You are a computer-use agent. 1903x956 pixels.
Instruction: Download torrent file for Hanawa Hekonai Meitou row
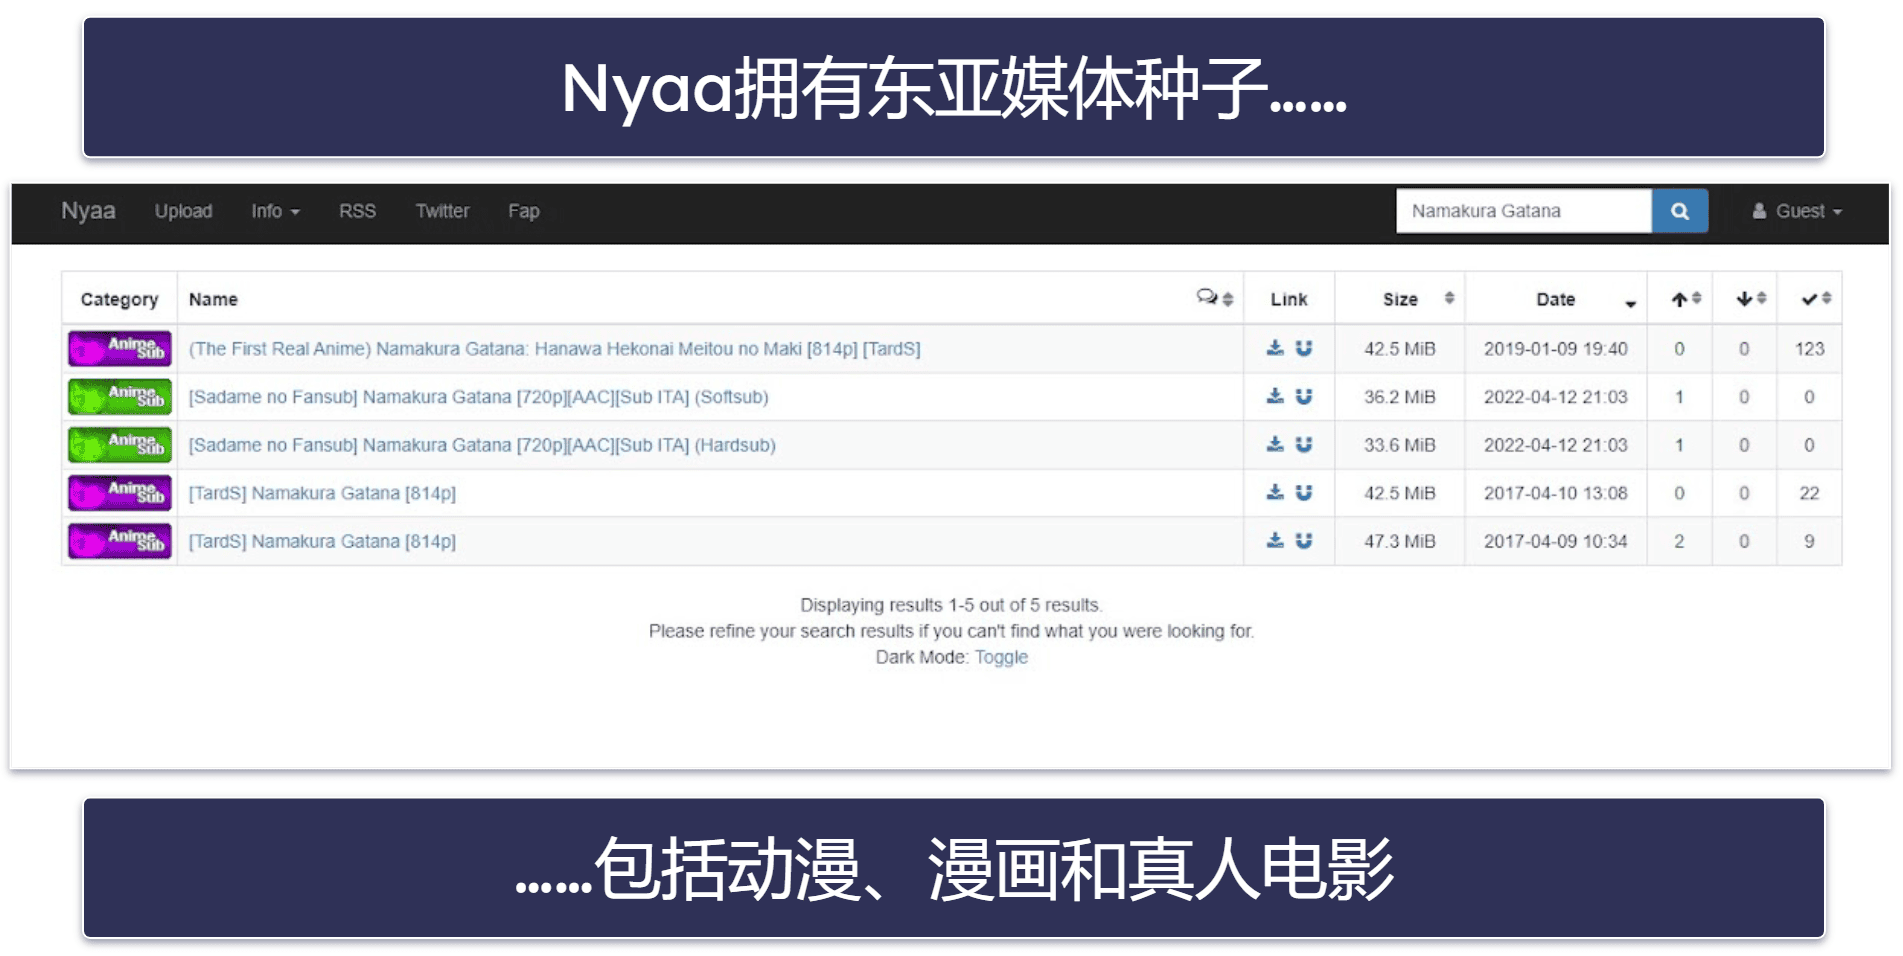(1275, 348)
